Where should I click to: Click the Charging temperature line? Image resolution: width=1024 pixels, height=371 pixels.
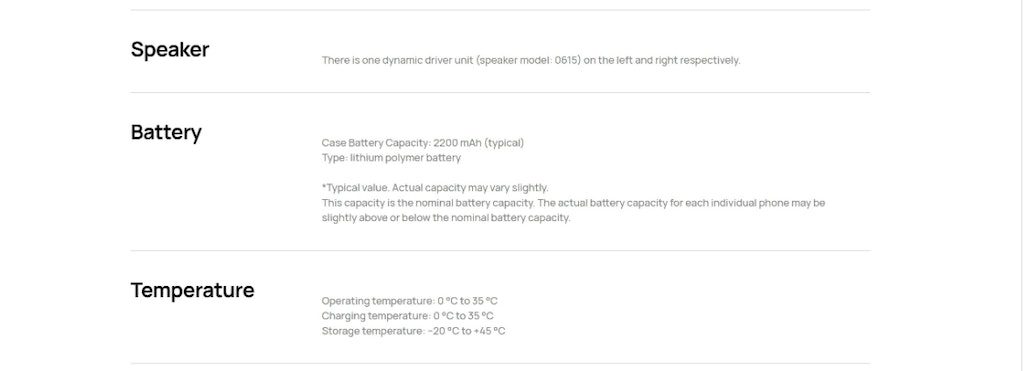tap(408, 316)
